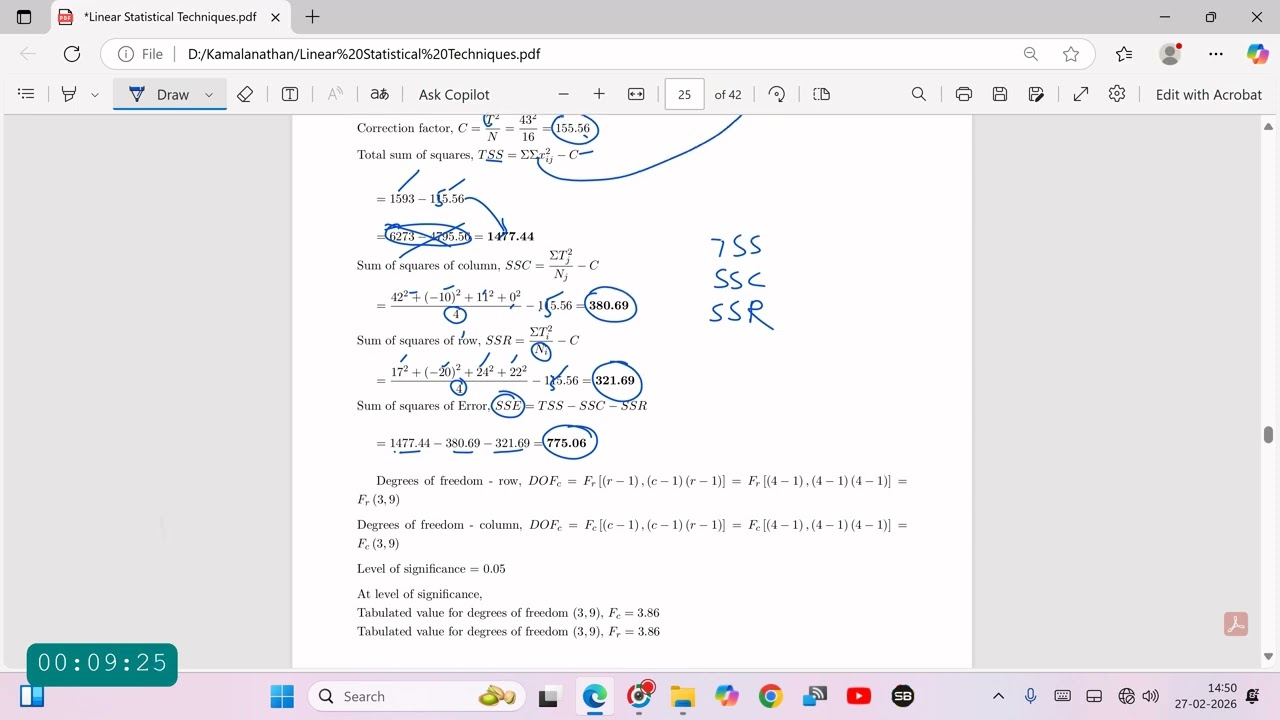The height and width of the screenshot is (720, 1280).
Task: Open the Widgets panel on the taskbar
Action: click(x=32, y=696)
